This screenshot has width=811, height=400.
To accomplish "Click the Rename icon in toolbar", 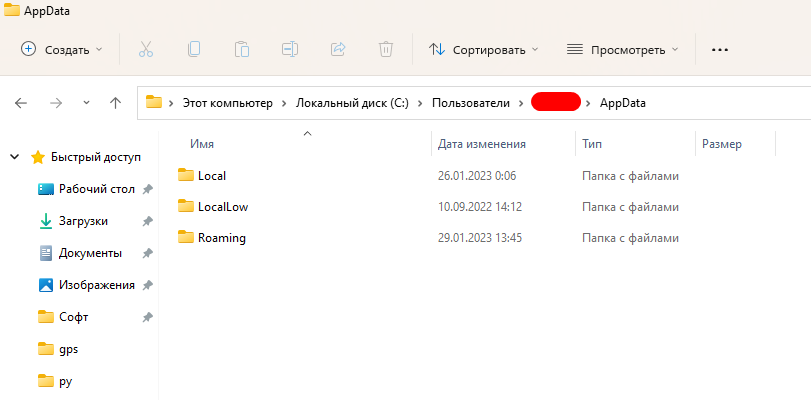I will point(290,49).
